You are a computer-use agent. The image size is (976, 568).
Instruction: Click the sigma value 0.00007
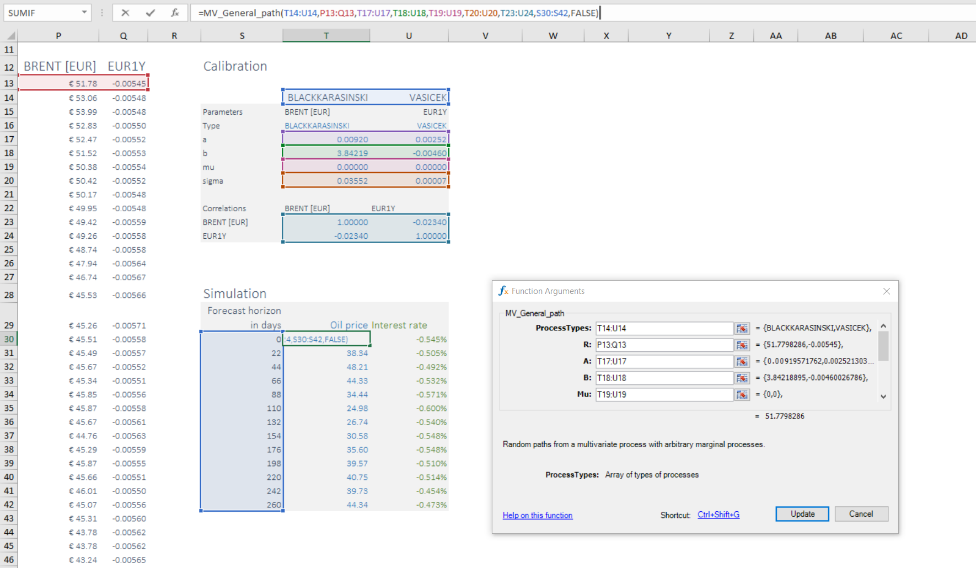tap(409, 181)
